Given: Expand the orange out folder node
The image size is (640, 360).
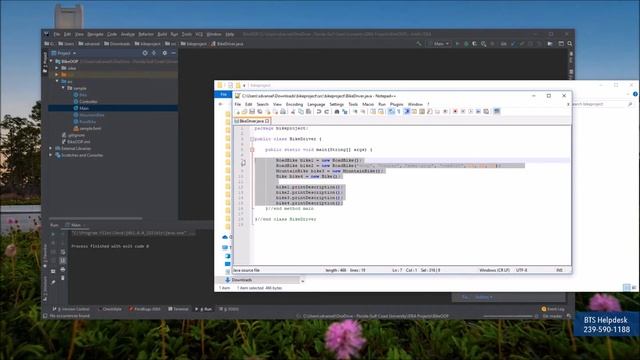Looking at the screenshot, I should tap(57, 75).
